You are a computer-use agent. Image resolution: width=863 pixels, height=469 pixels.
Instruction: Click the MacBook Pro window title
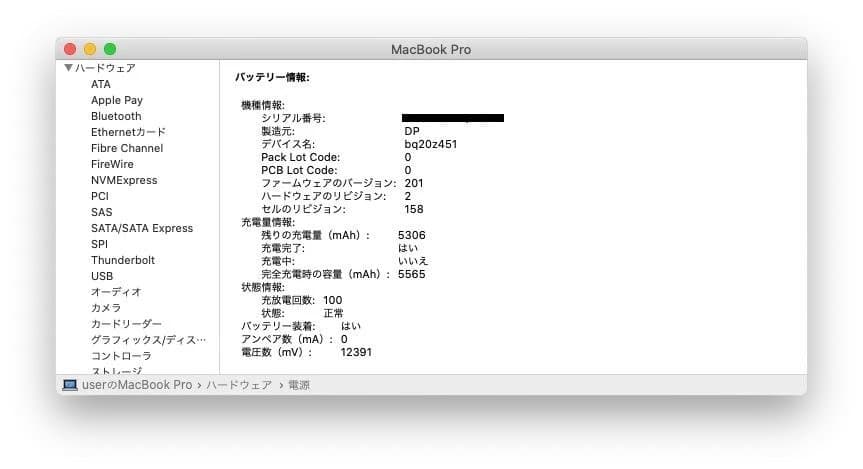[x=431, y=50]
